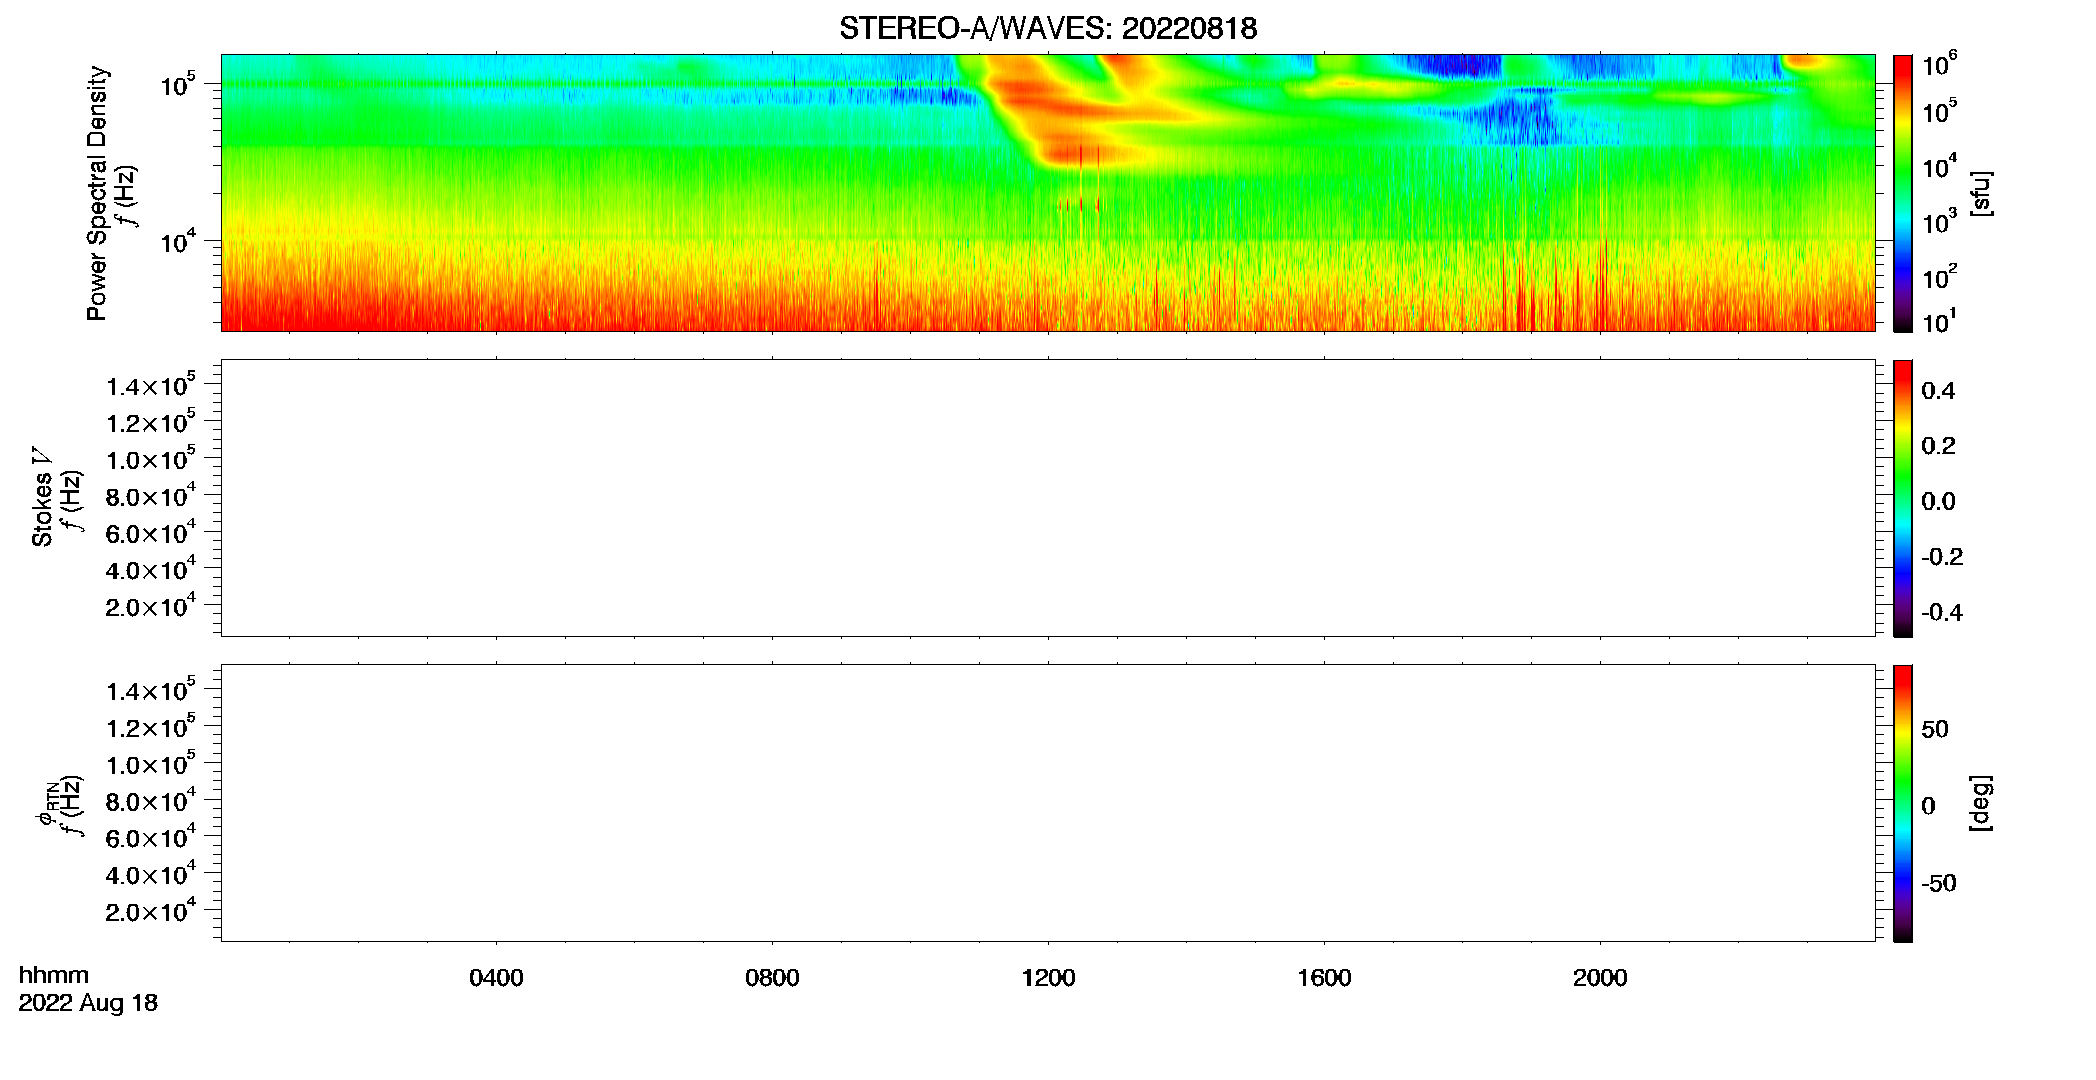2096x1080 pixels.
Task: Click the 0800 time tick label
Action: [772, 978]
